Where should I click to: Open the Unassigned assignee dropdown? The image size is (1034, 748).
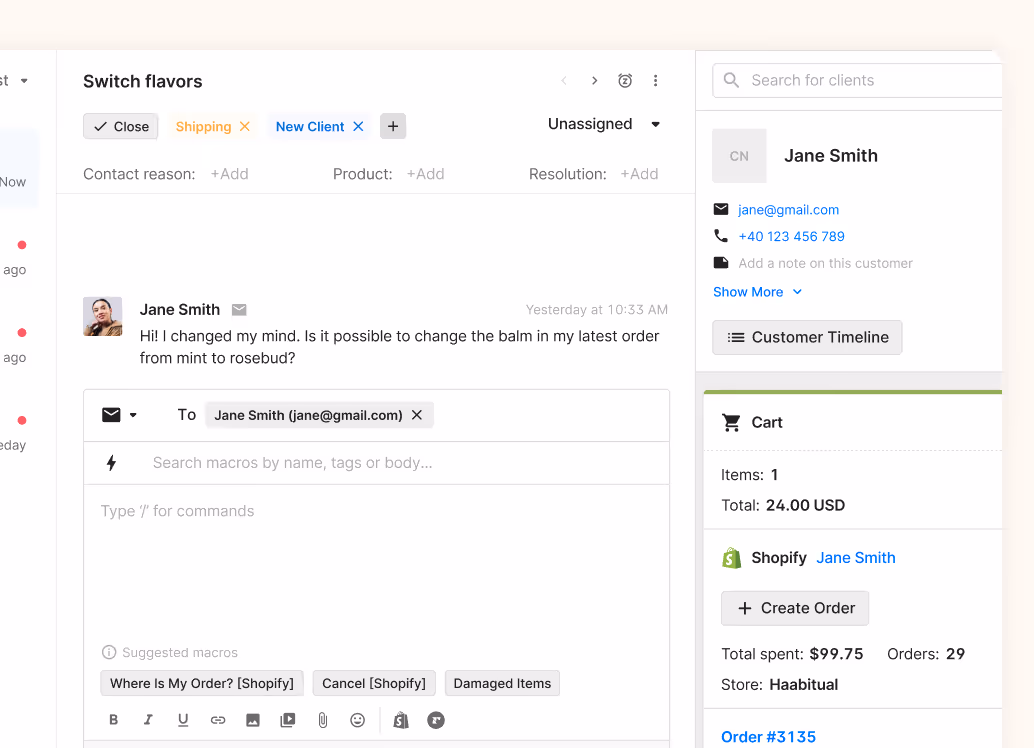(604, 124)
